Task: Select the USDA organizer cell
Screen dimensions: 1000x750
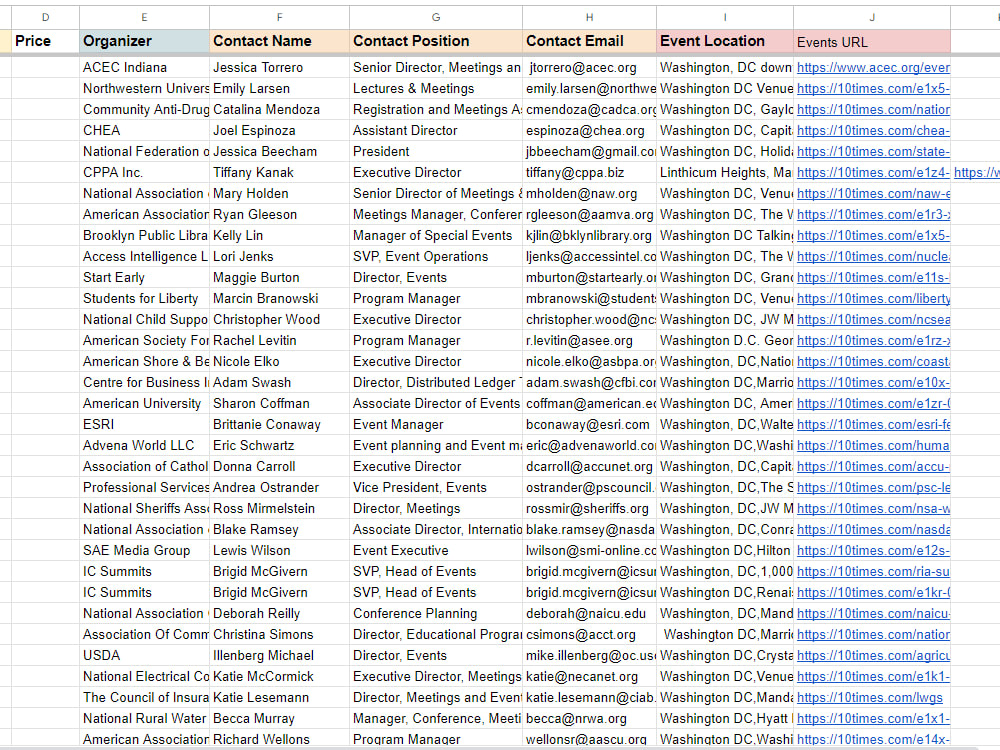Action: [144, 656]
